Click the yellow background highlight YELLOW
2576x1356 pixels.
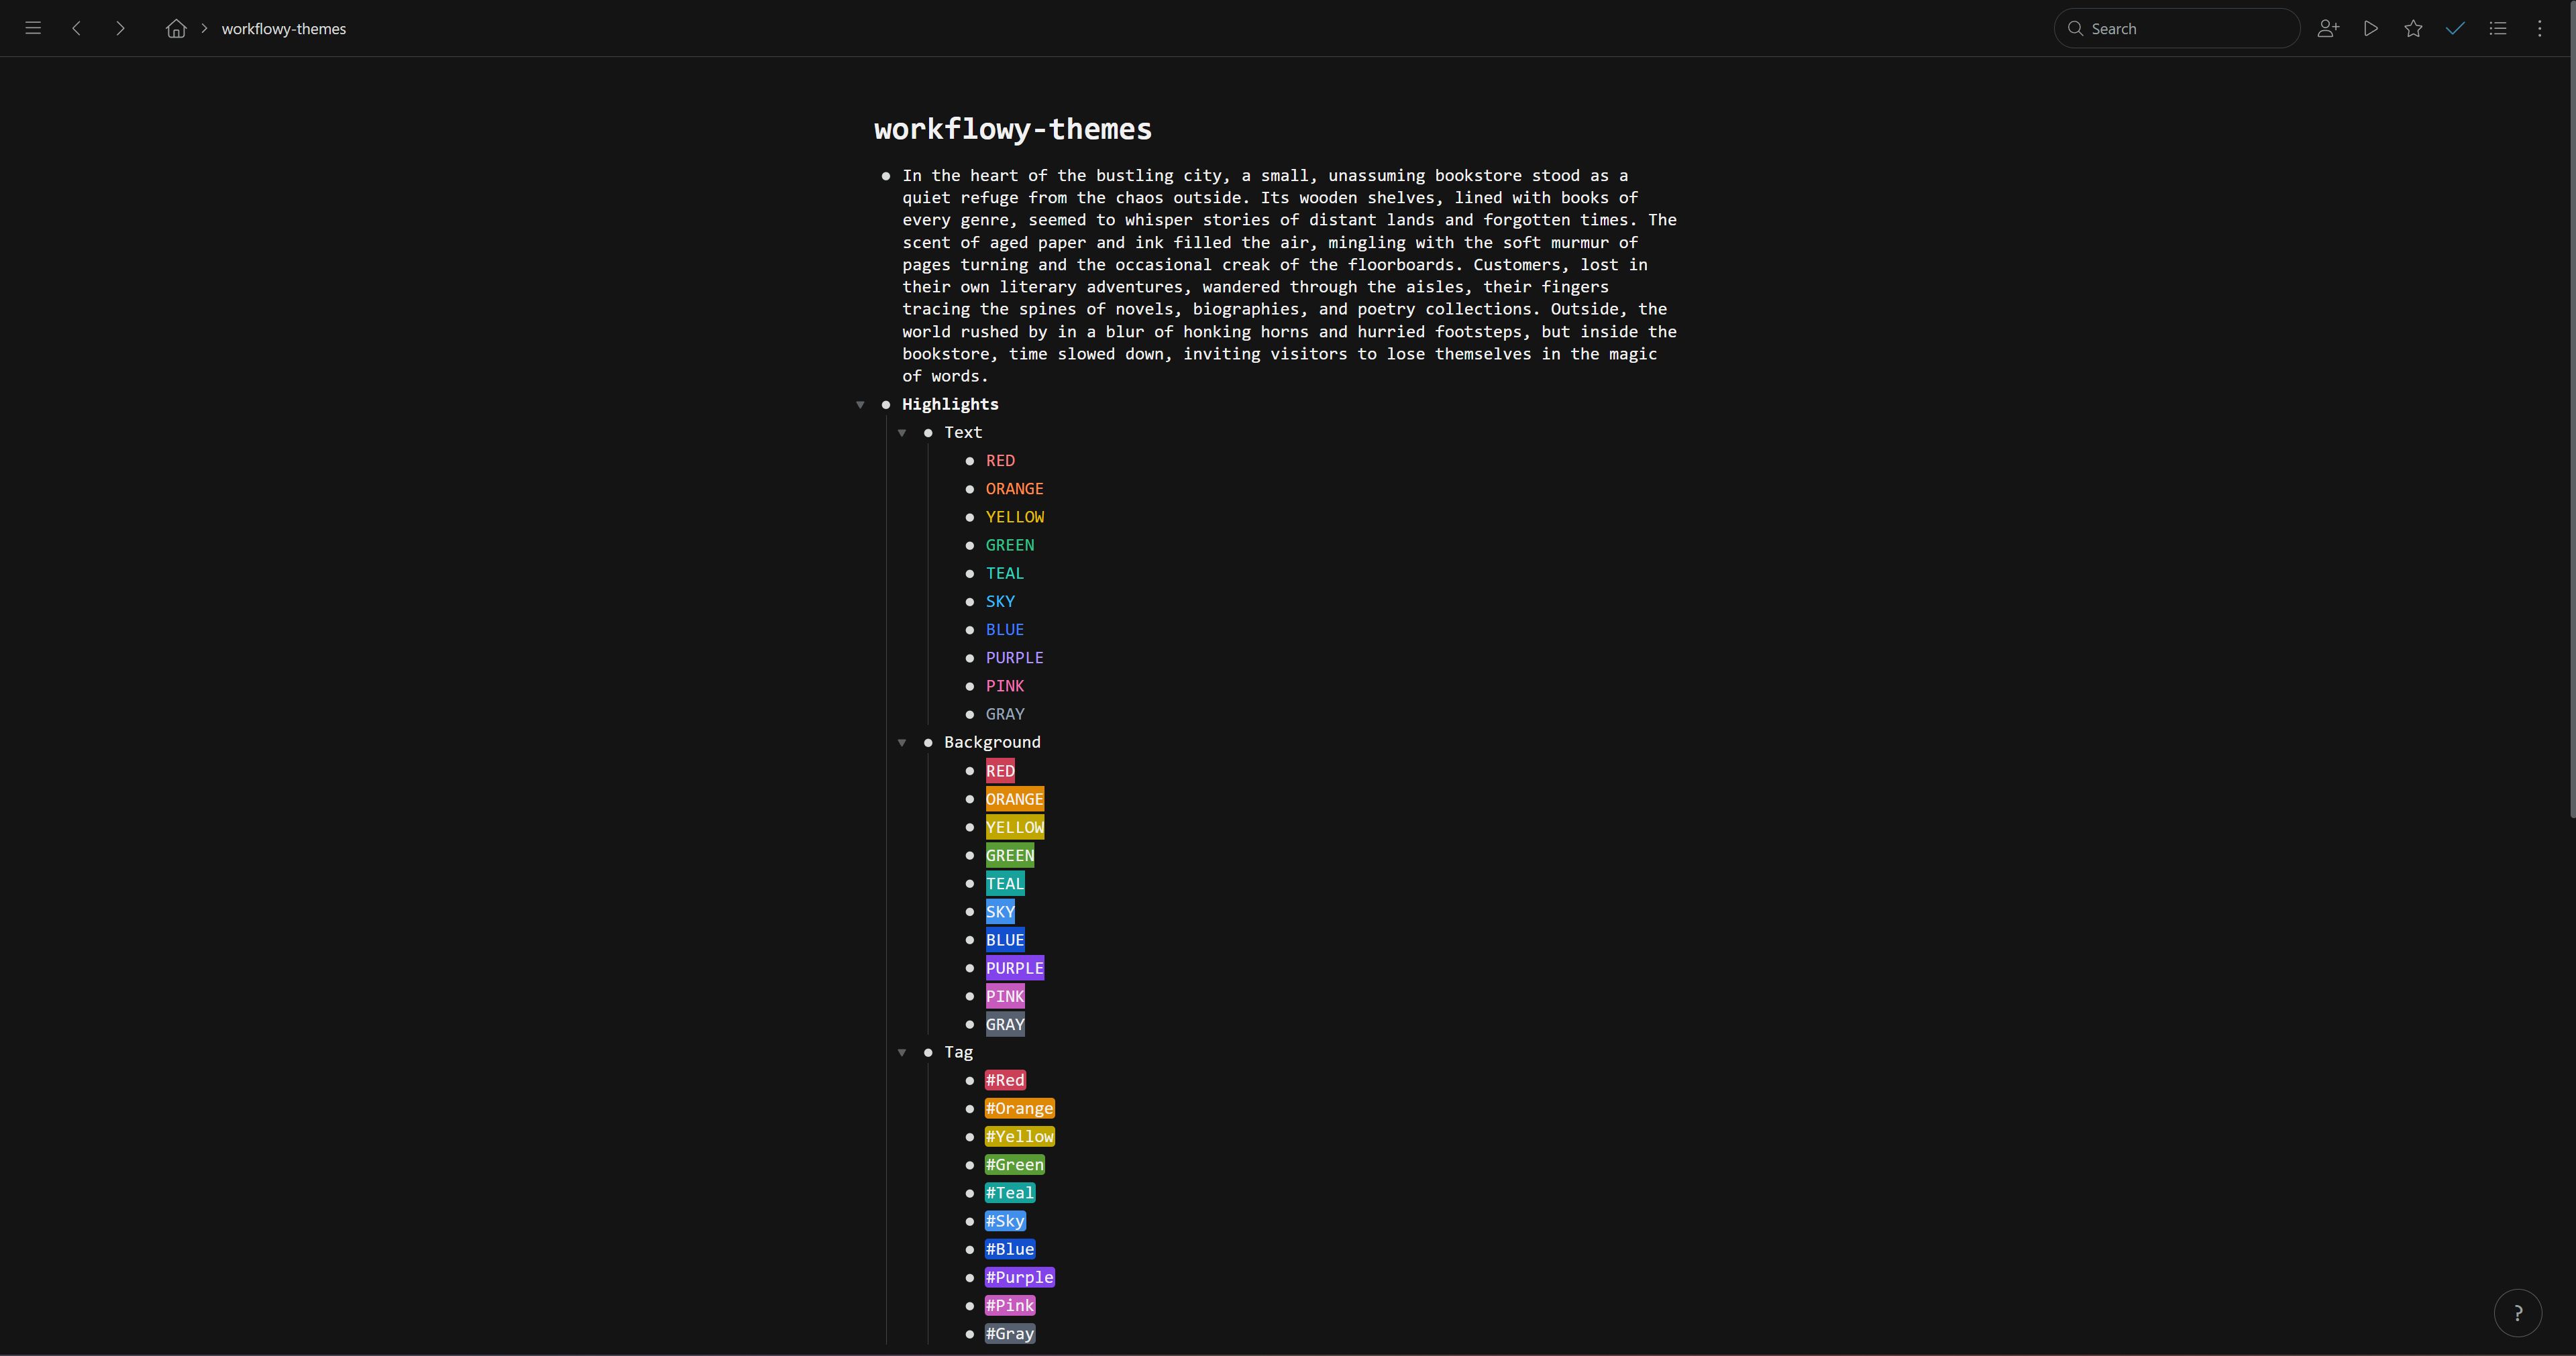(1015, 827)
